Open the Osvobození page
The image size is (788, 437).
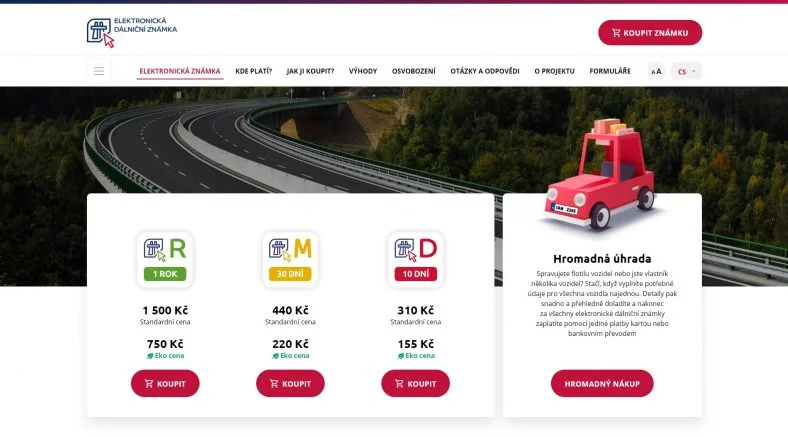pos(414,71)
